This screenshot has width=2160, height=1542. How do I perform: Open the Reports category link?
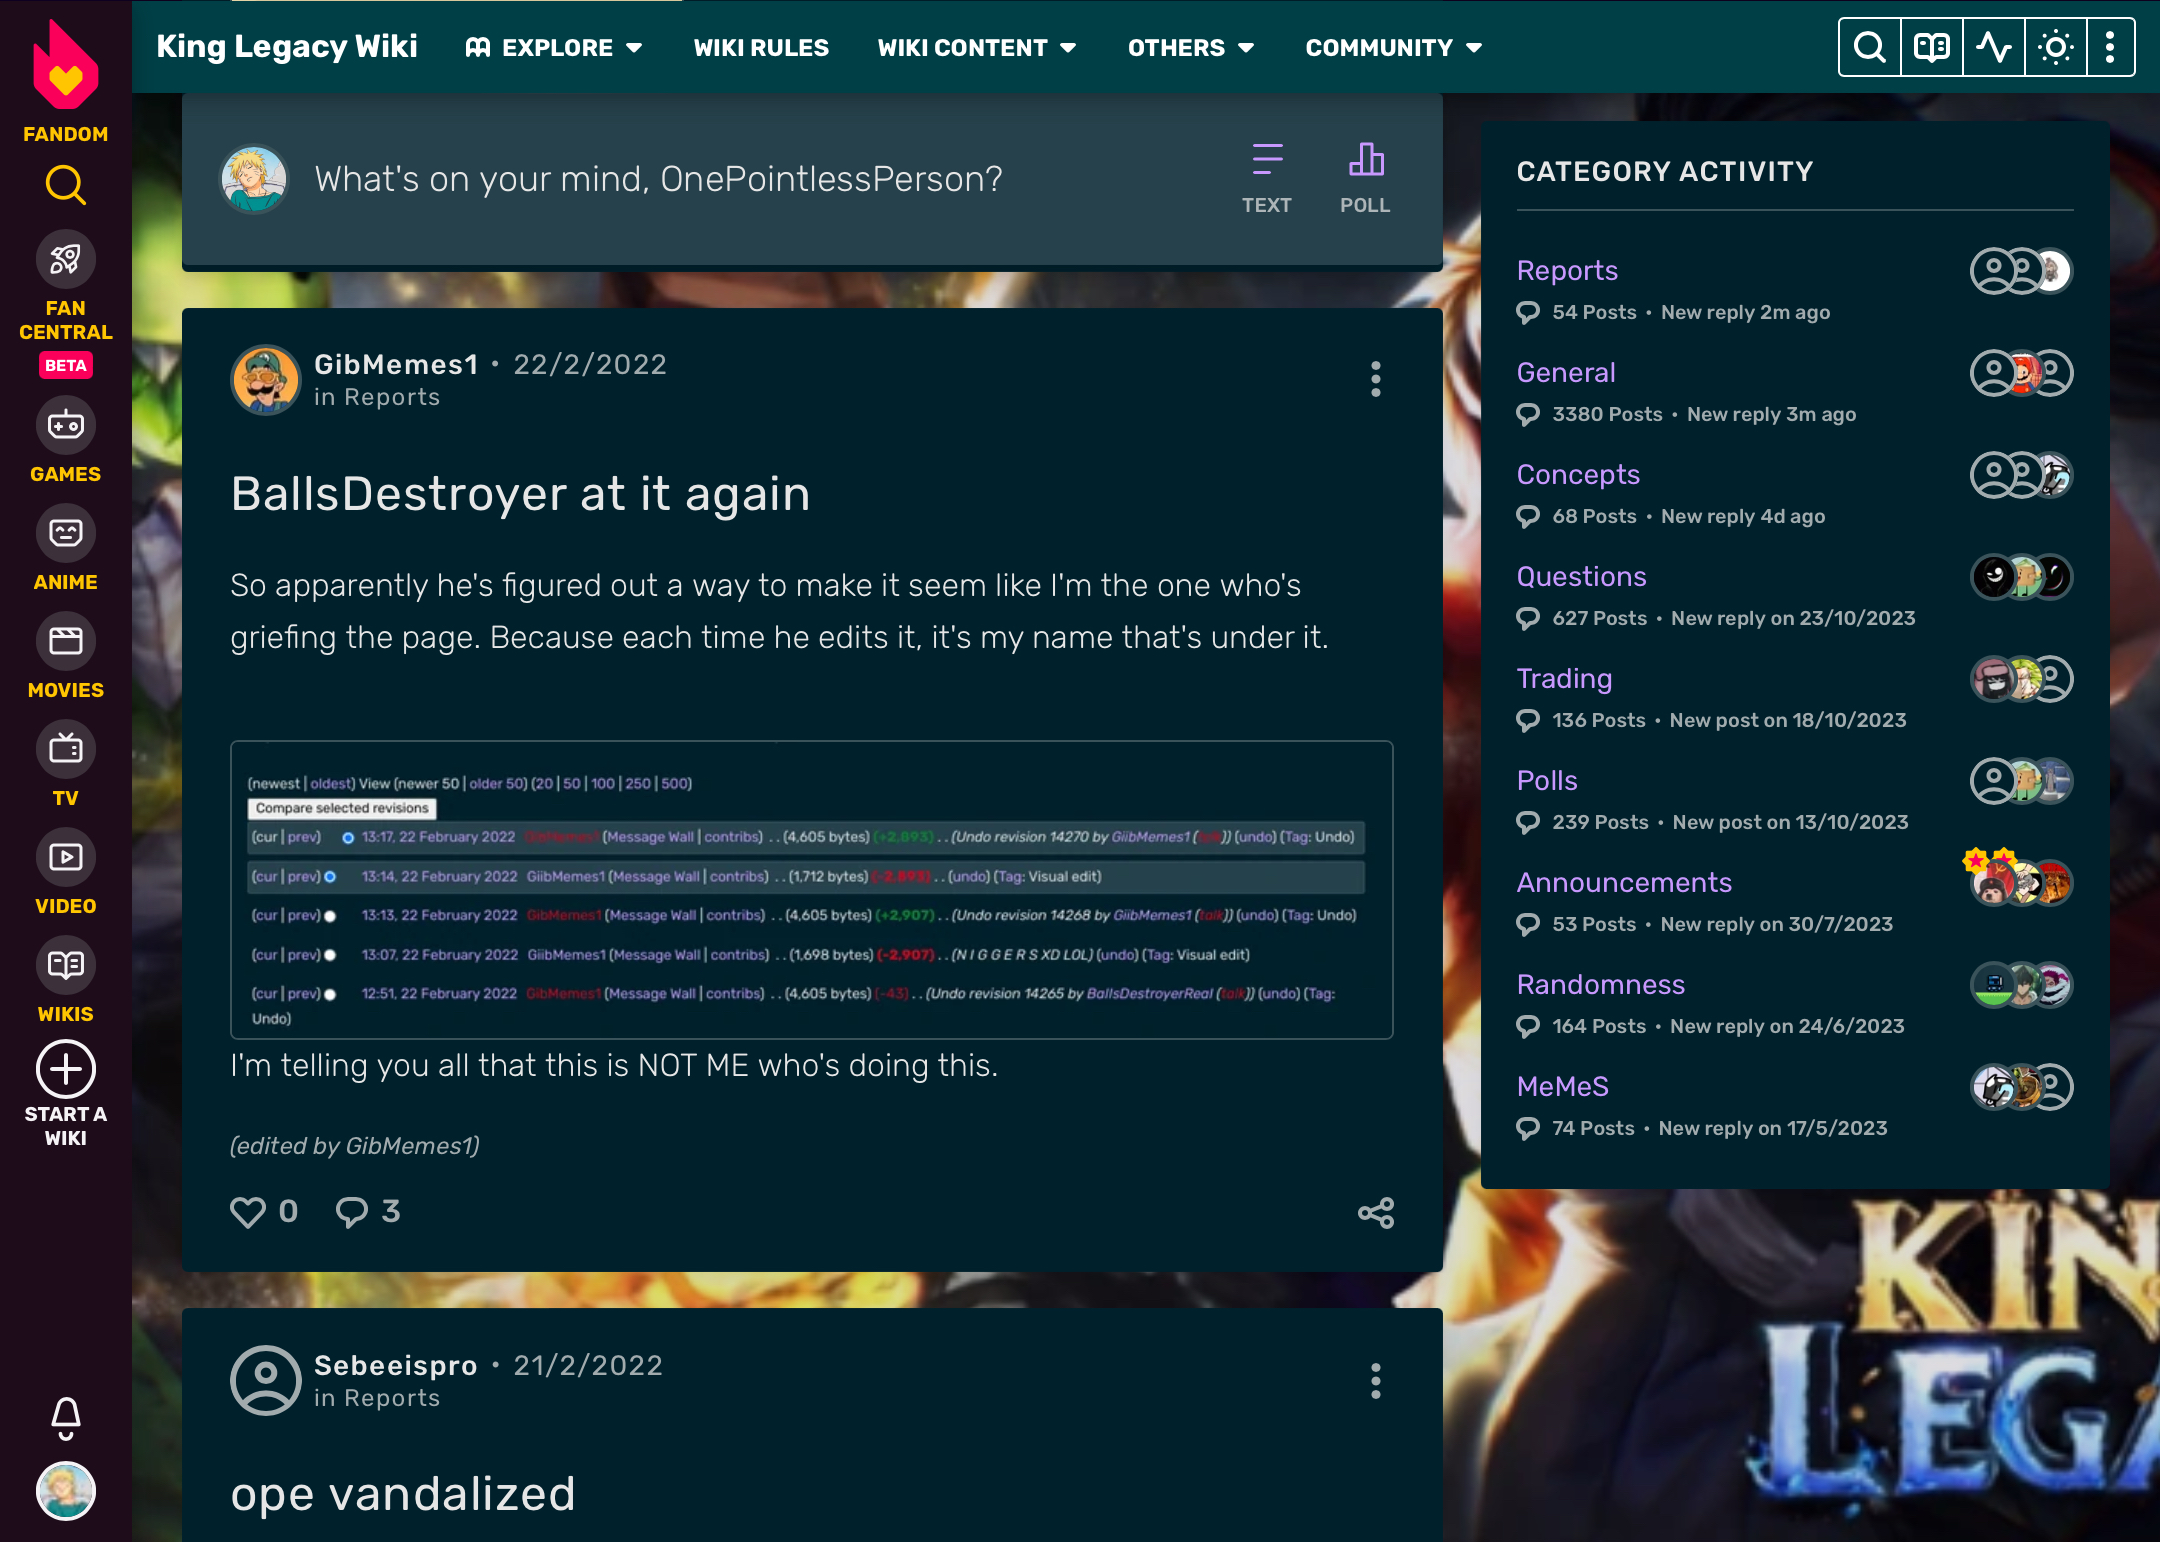click(1565, 269)
